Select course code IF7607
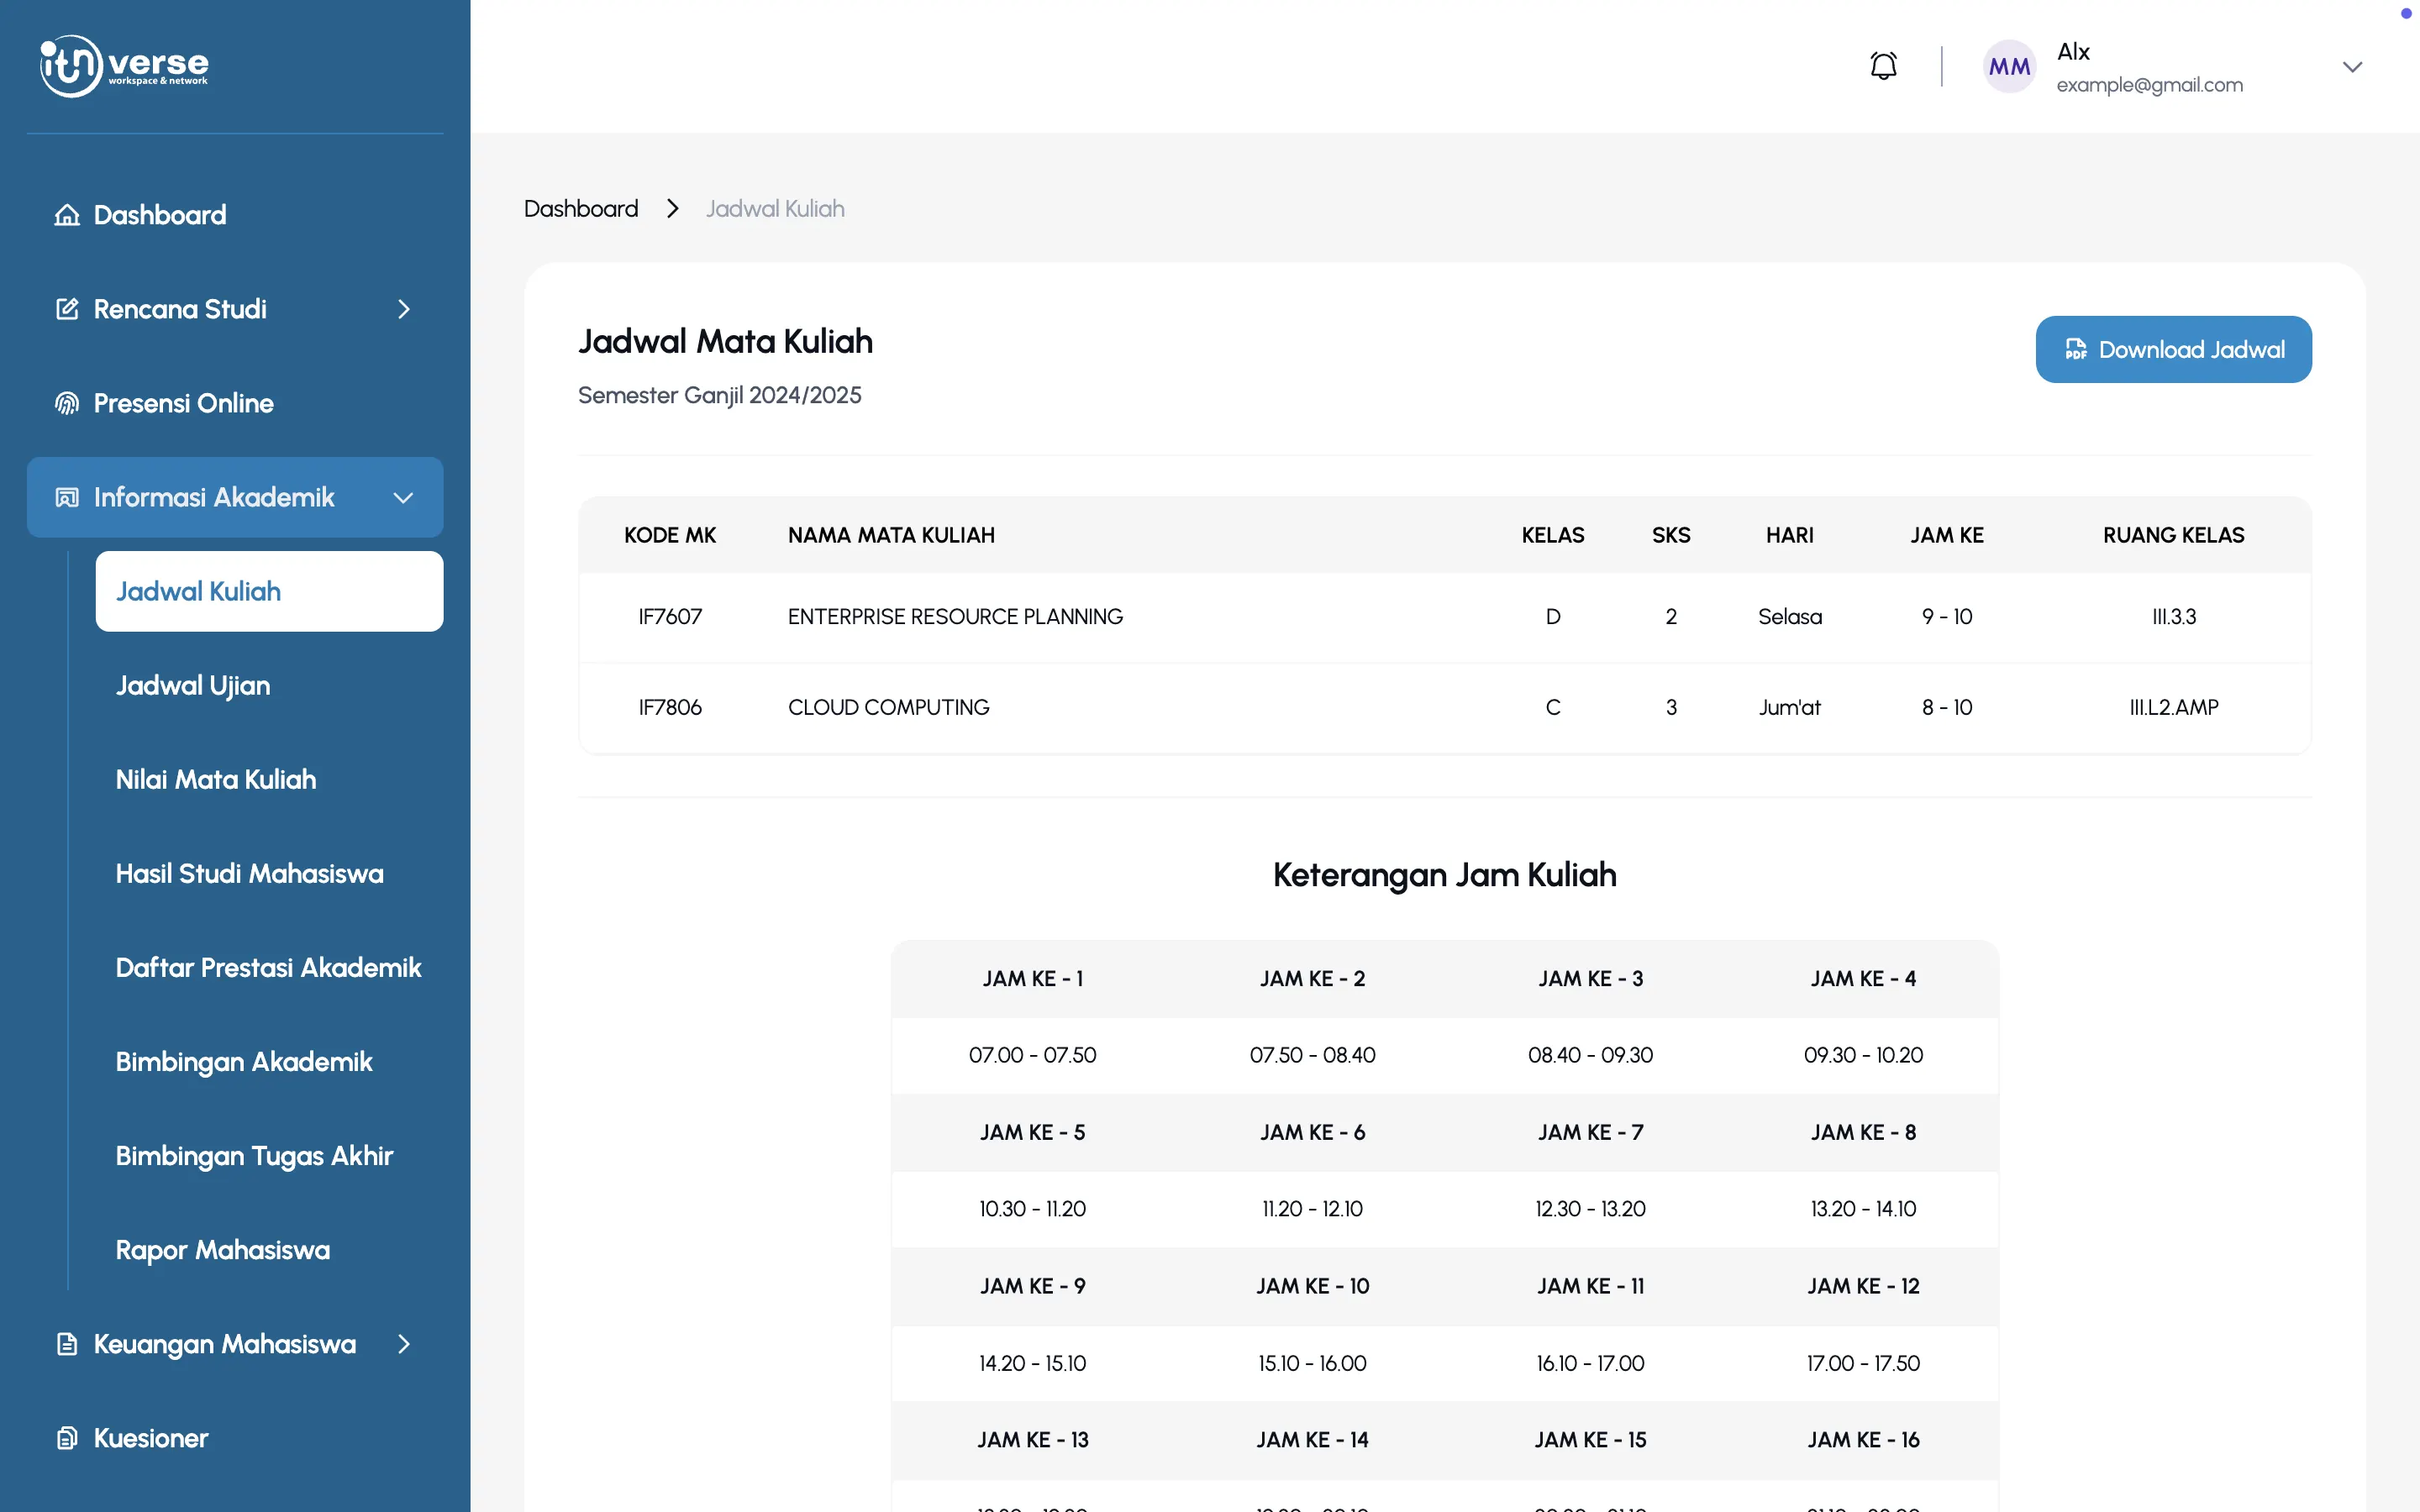Image resolution: width=2420 pixels, height=1512 pixels. pos(670,617)
